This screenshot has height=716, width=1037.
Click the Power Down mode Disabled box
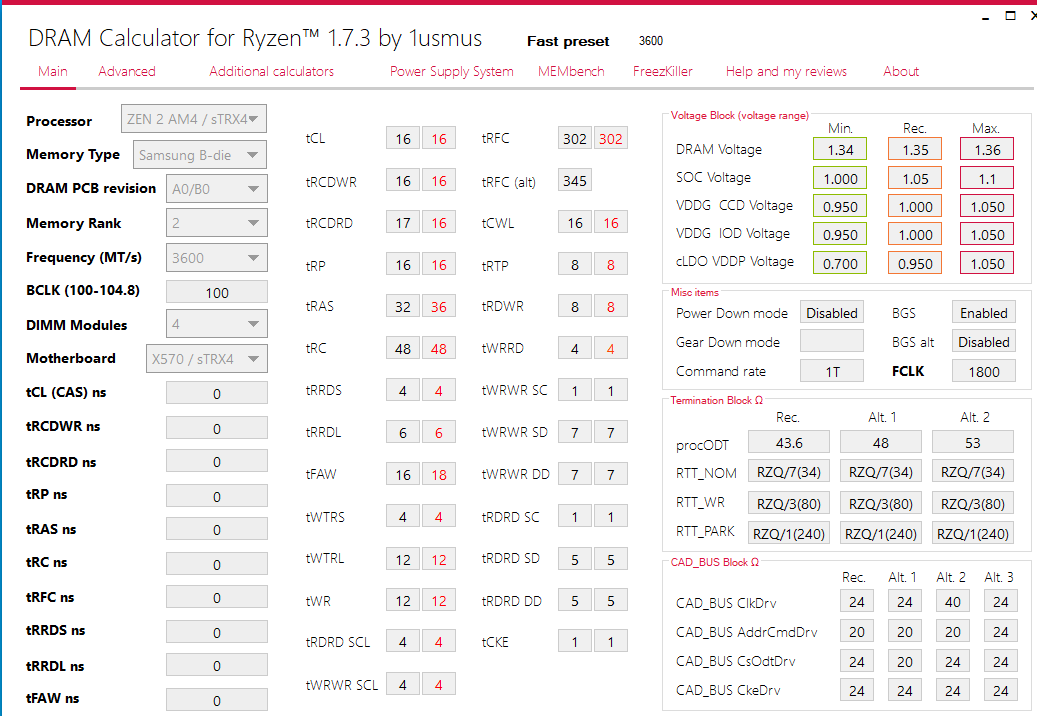point(832,313)
